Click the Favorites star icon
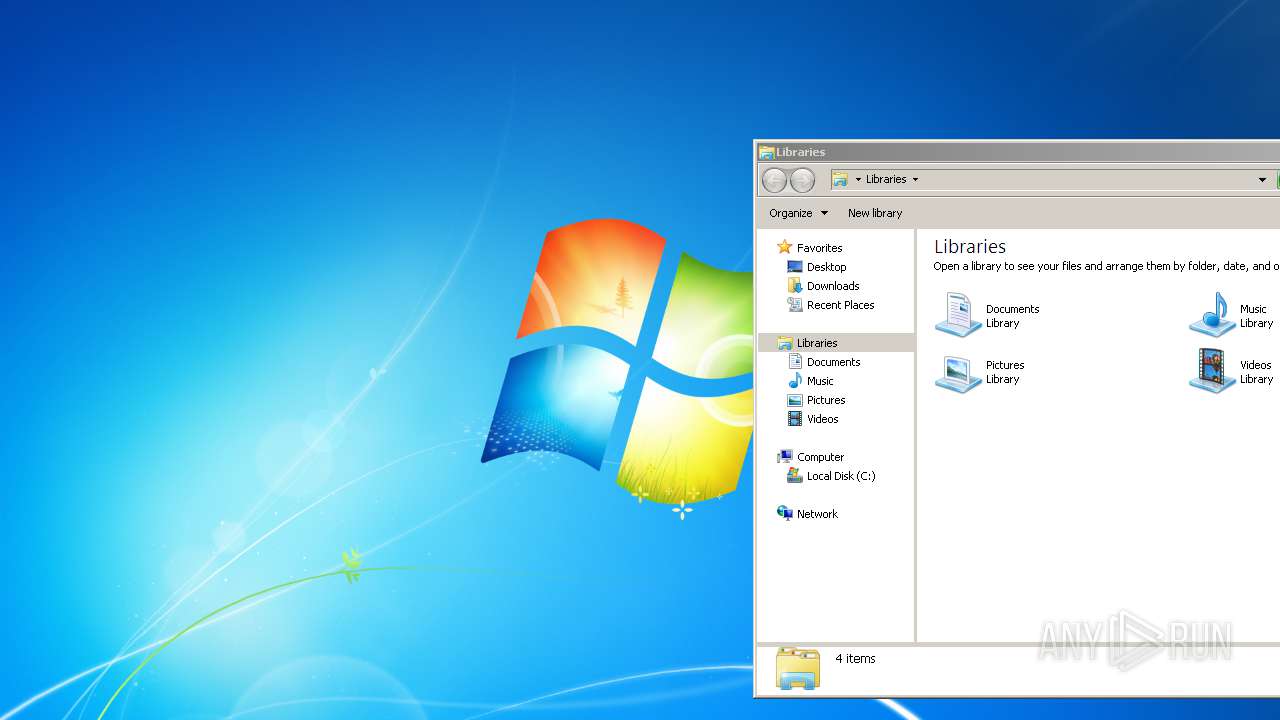 785,247
